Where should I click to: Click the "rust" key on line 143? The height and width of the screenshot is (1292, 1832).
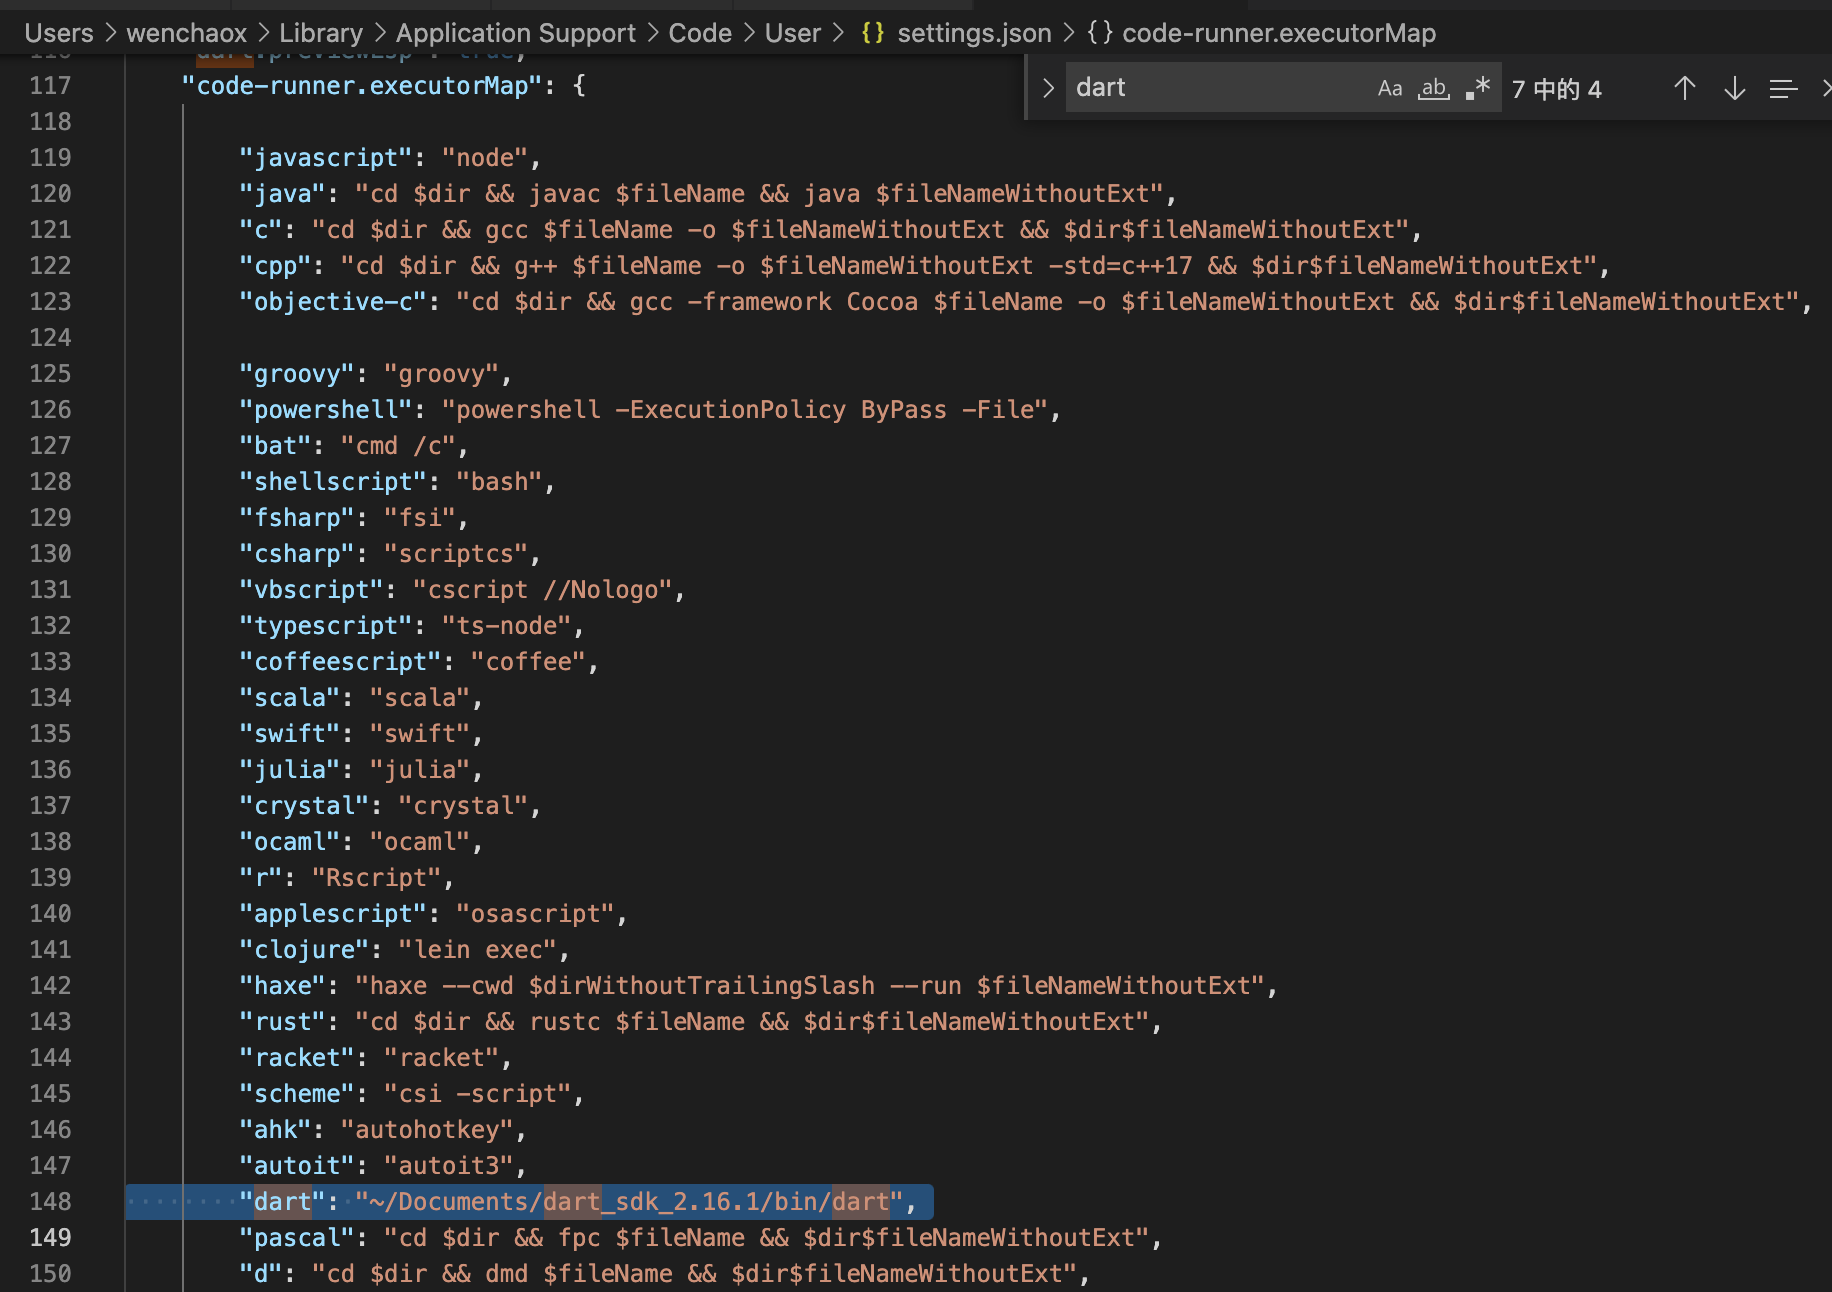click(x=282, y=1022)
